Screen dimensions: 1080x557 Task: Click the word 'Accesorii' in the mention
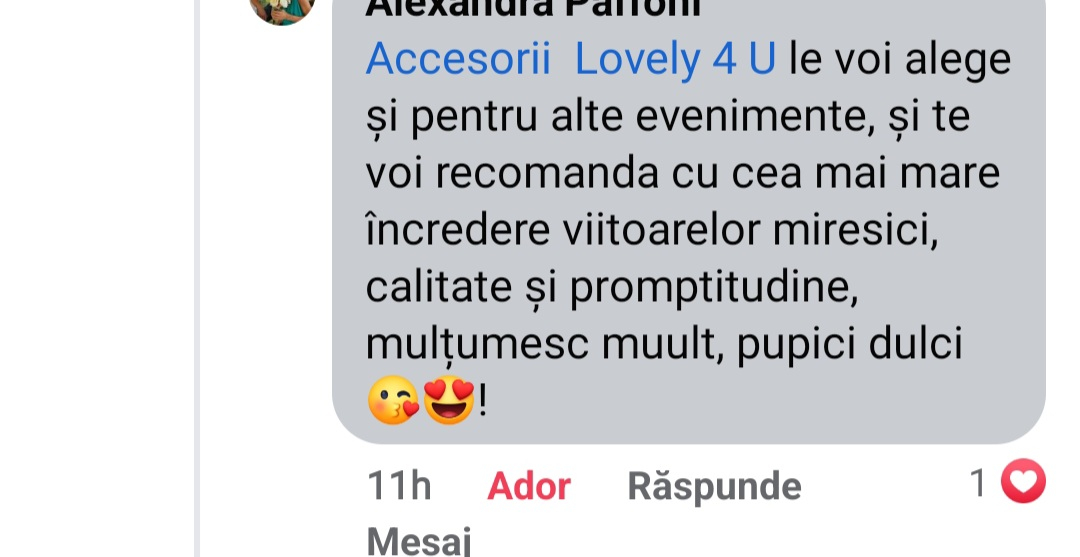point(458,59)
